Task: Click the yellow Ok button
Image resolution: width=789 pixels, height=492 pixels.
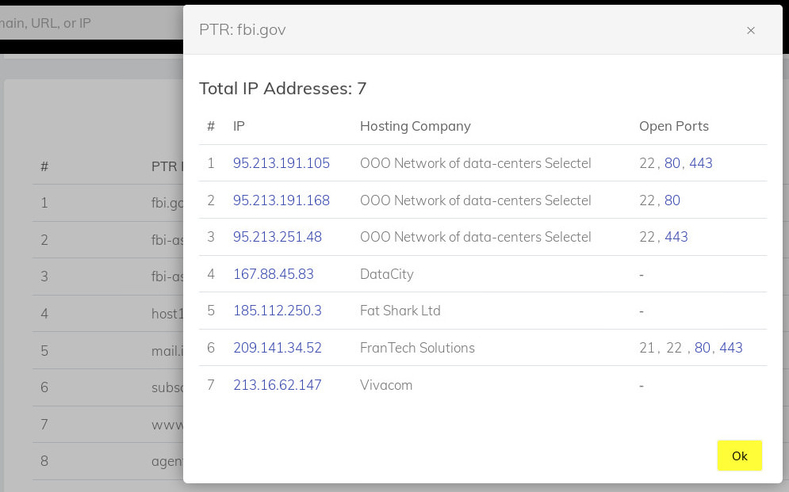Action: (739, 456)
